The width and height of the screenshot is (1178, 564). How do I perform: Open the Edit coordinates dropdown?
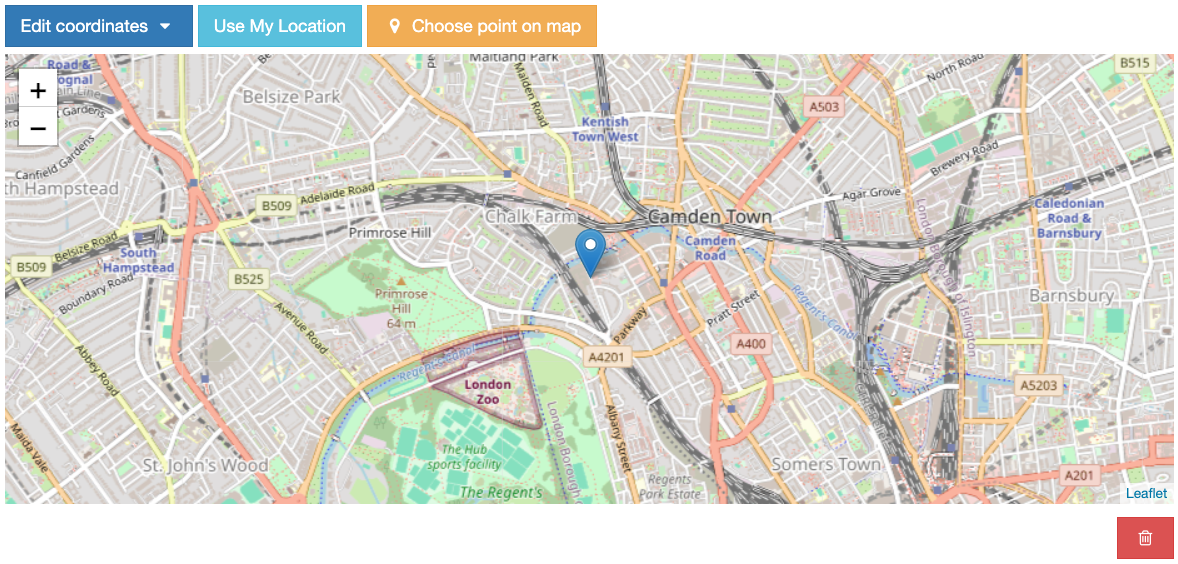click(98, 26)
